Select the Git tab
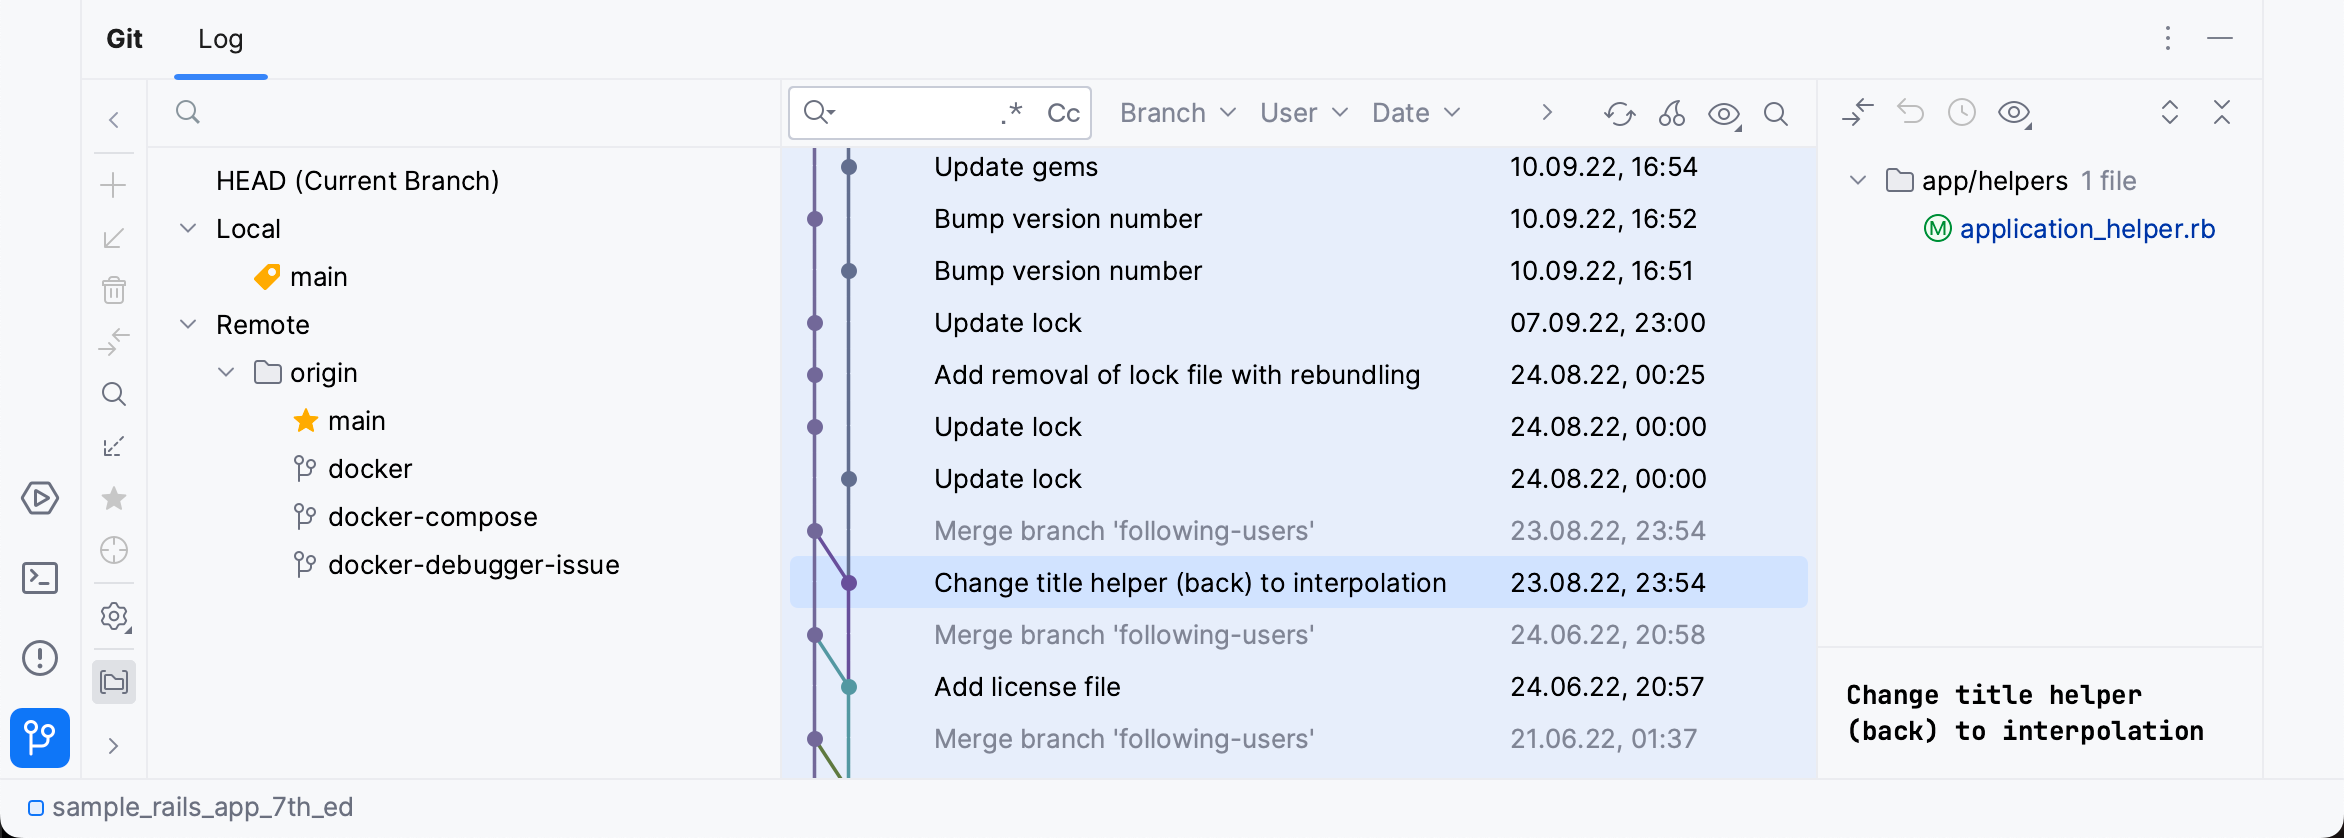The height and width of the screenshot is (838, 2344). pos(125,39)
